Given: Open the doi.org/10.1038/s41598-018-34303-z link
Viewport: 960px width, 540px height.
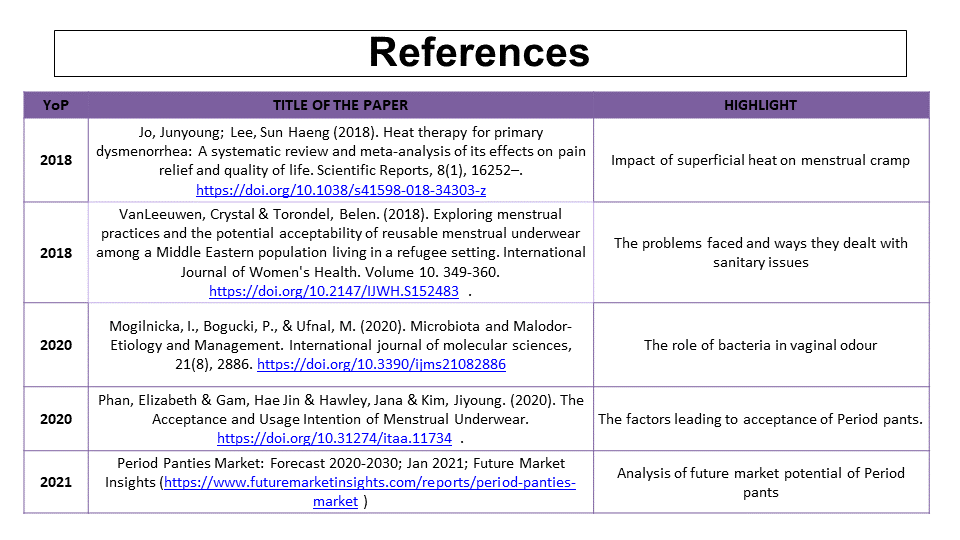Looking at the screenshot, I should click(x=341, y=190).
